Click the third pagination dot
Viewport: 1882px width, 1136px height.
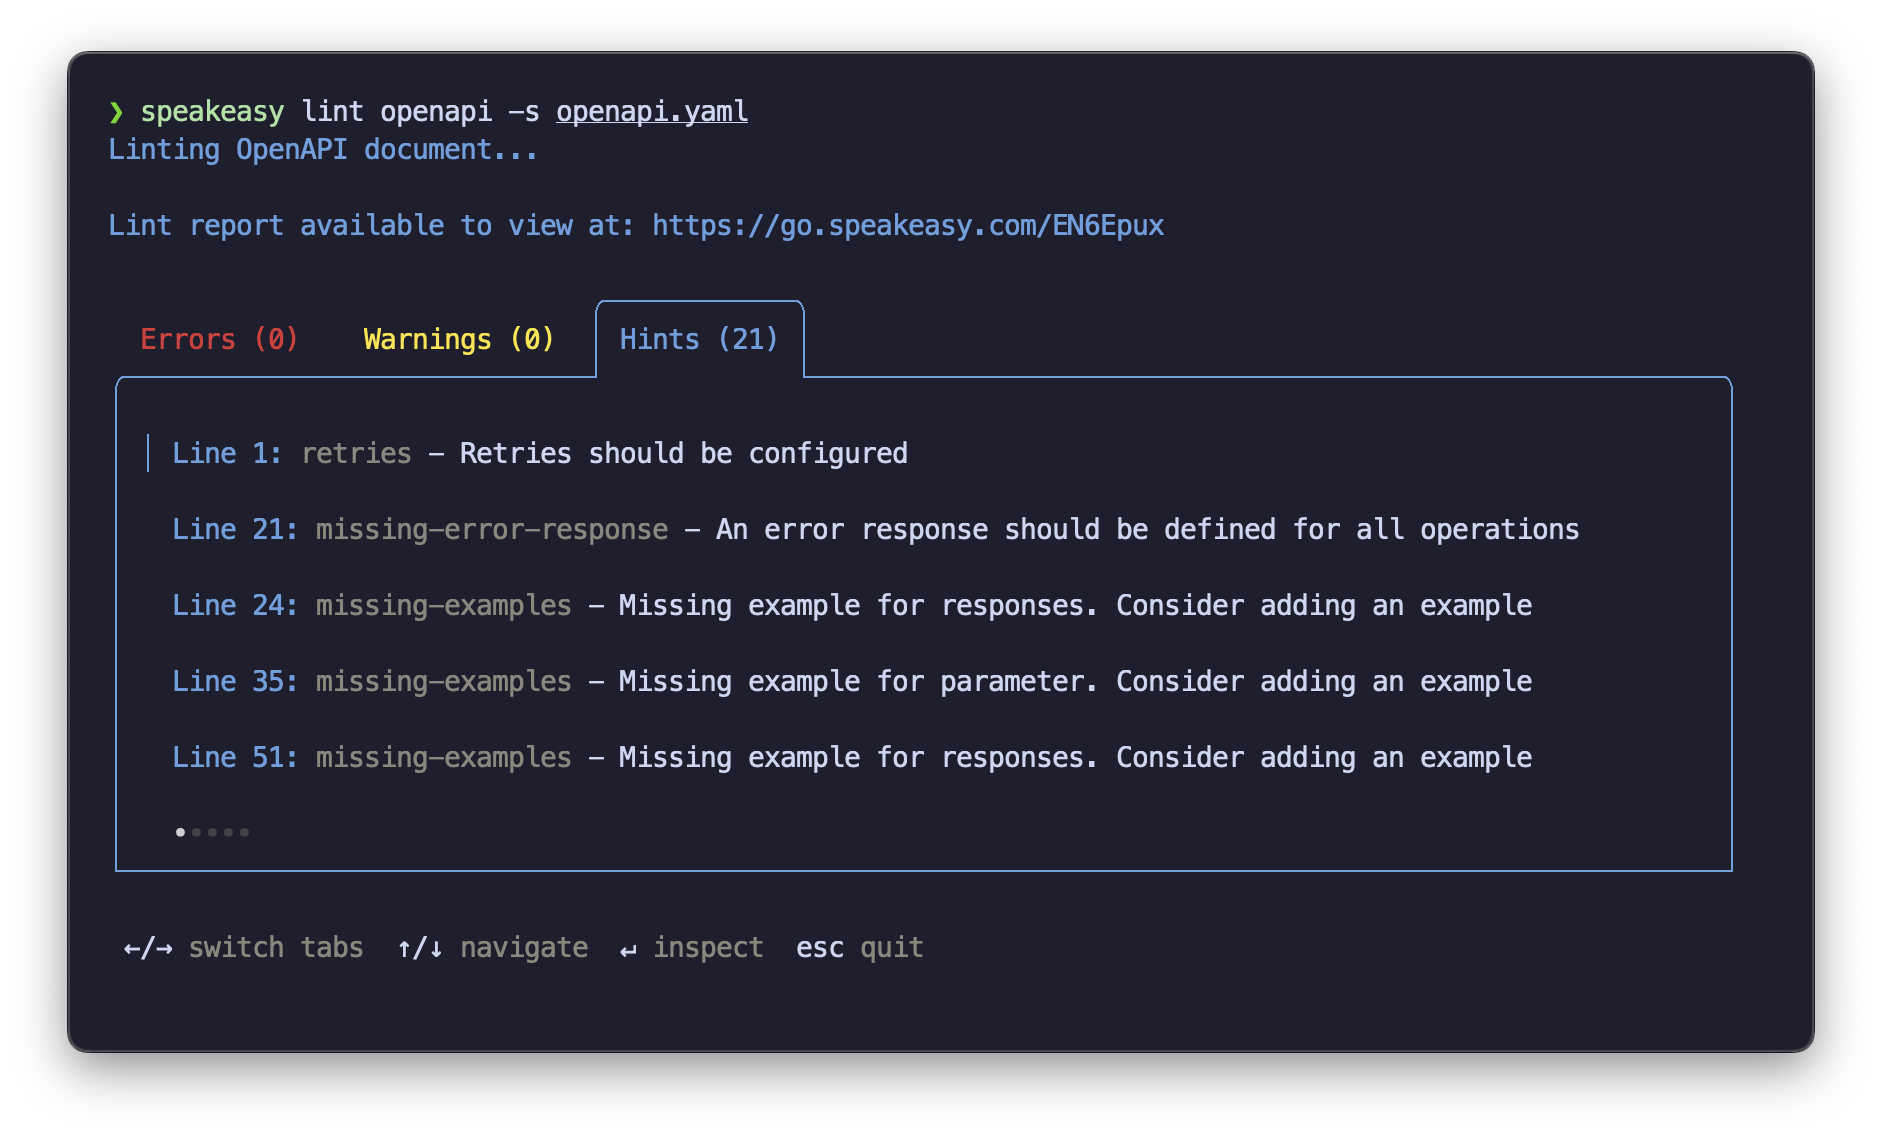click(213, 832)
